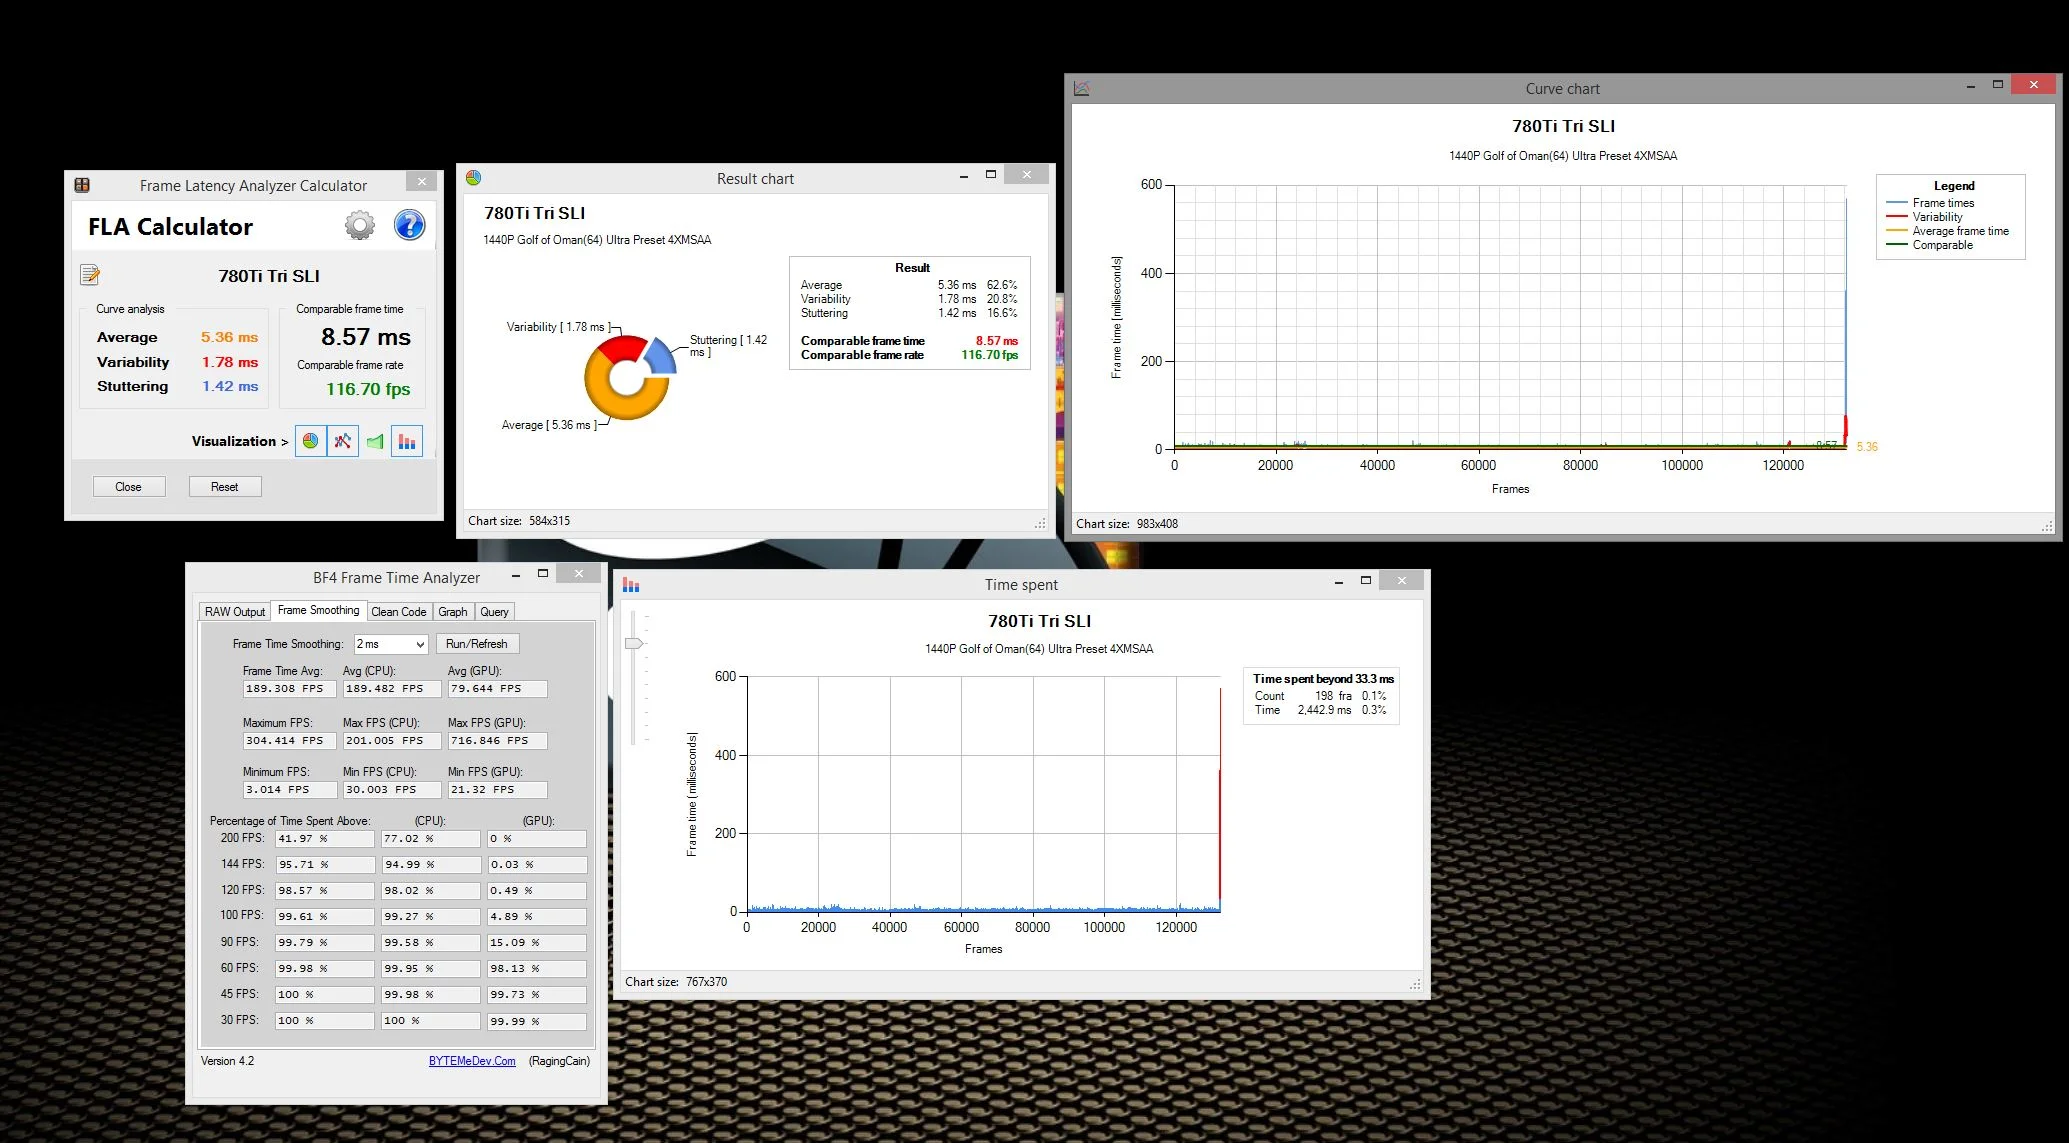
Task: Click Curve chart window title icon
Action: tap(1082, 89)
